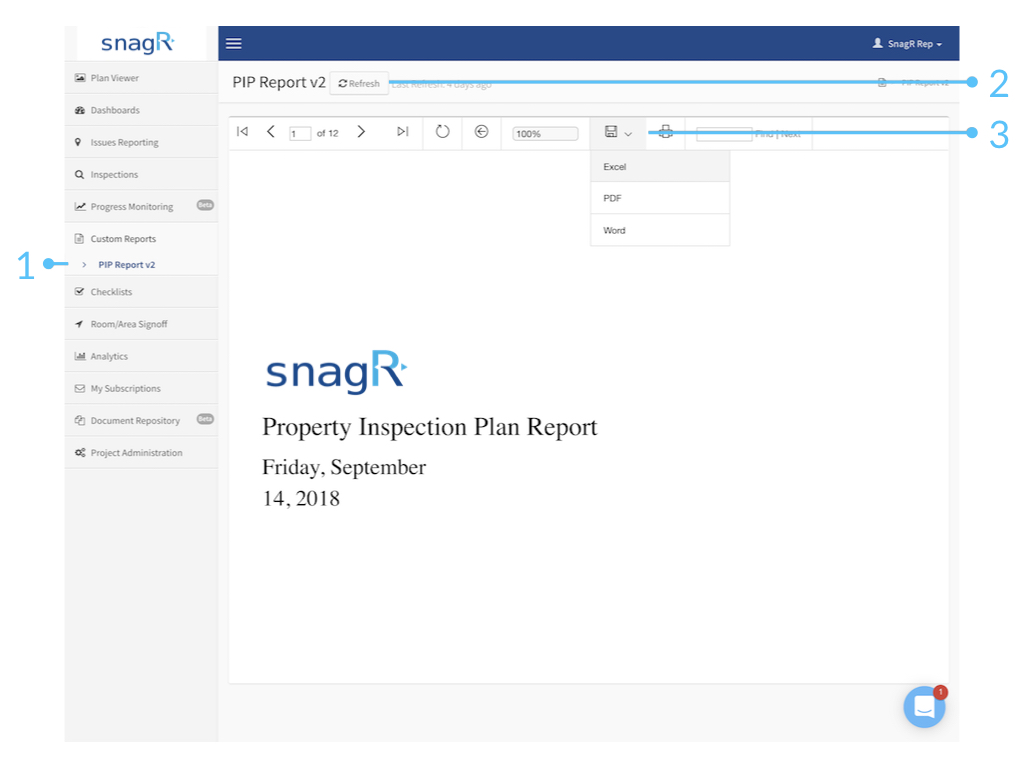
Task: Open Document Repository section
Action: click(141, 421)
